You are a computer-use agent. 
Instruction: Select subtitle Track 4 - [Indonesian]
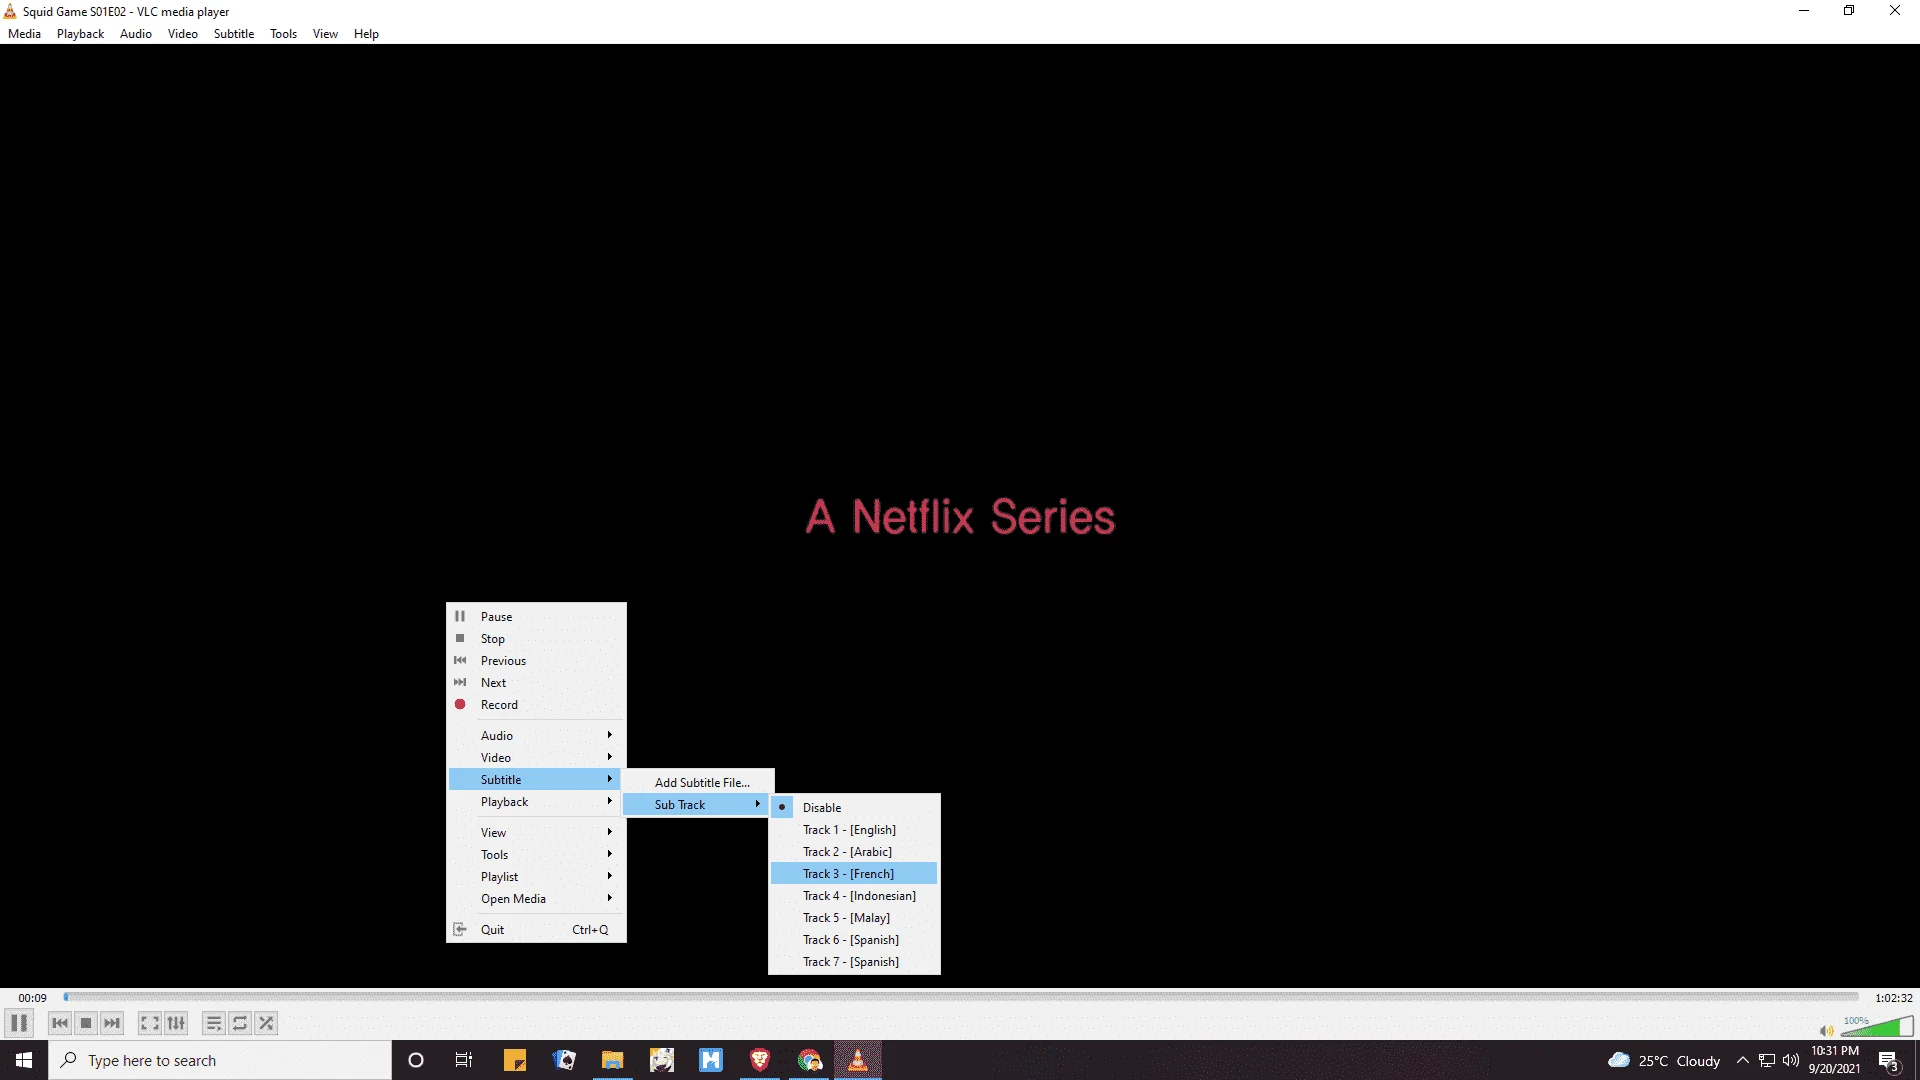click(854, 896)
